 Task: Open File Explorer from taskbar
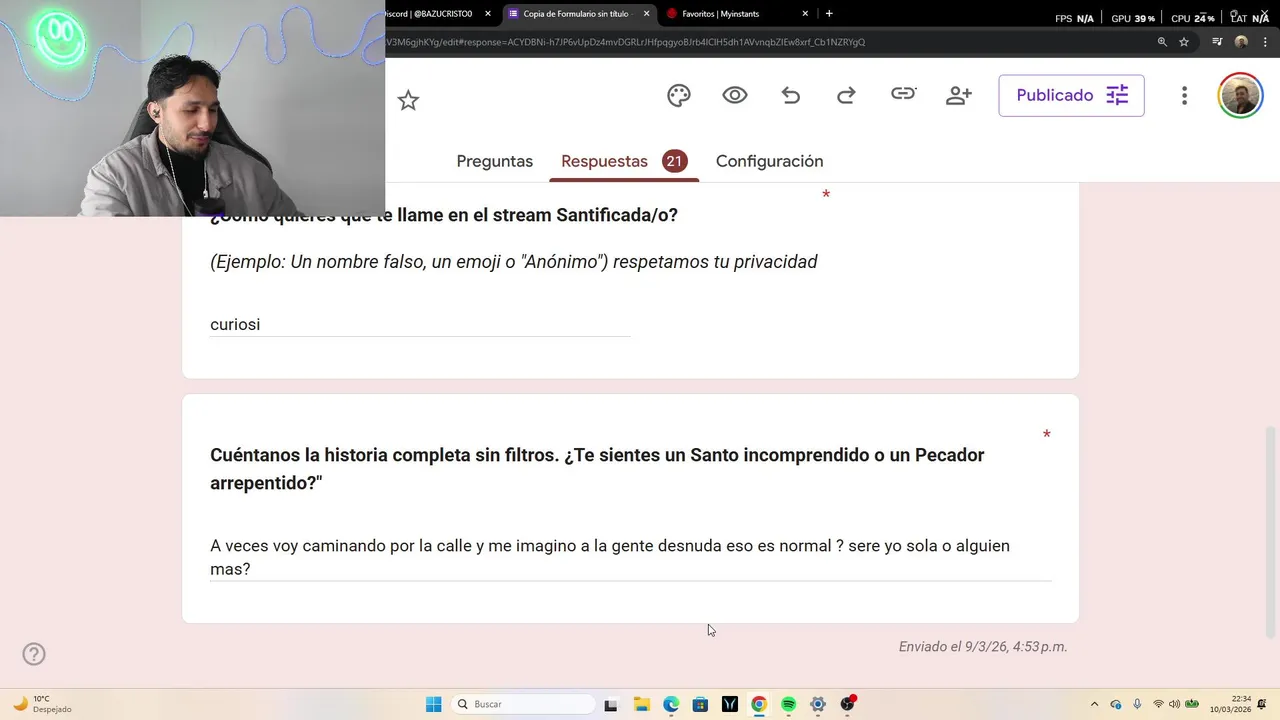pyautogui.click(x=641, y=704)
